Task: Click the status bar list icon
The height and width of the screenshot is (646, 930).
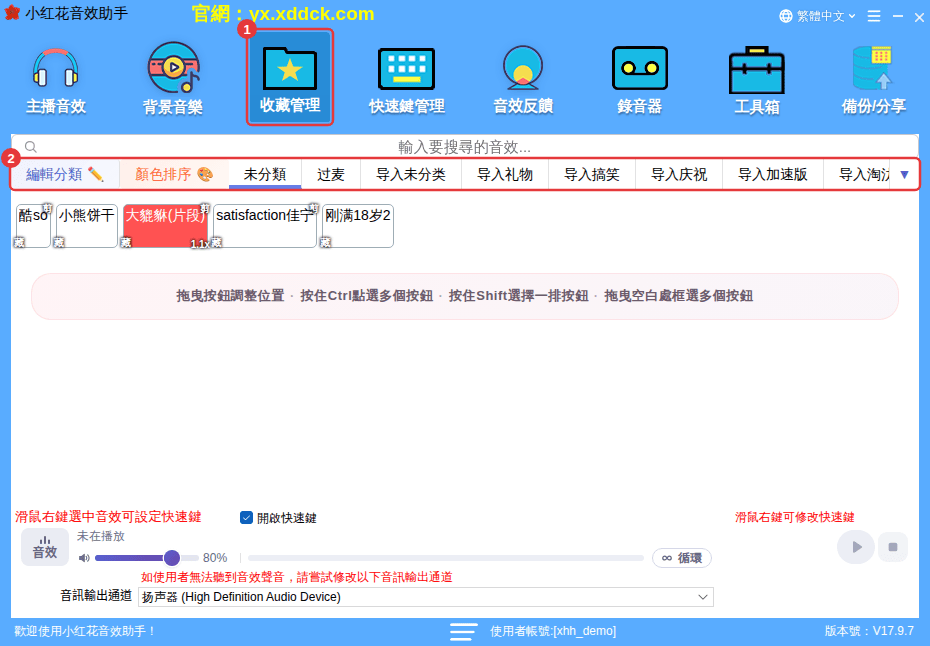Action: click(x=463, y=631)
